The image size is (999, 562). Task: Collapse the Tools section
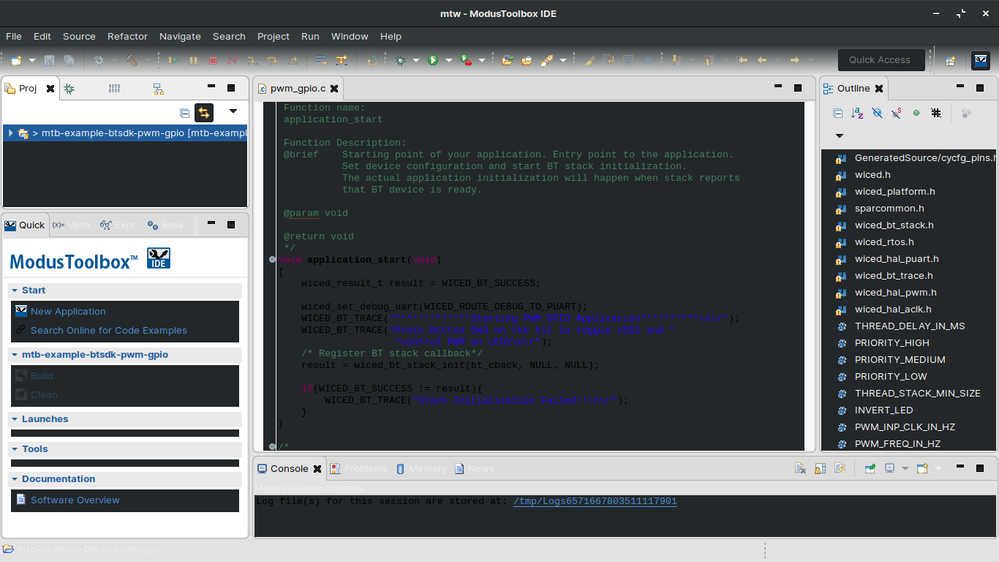point(15,449)
